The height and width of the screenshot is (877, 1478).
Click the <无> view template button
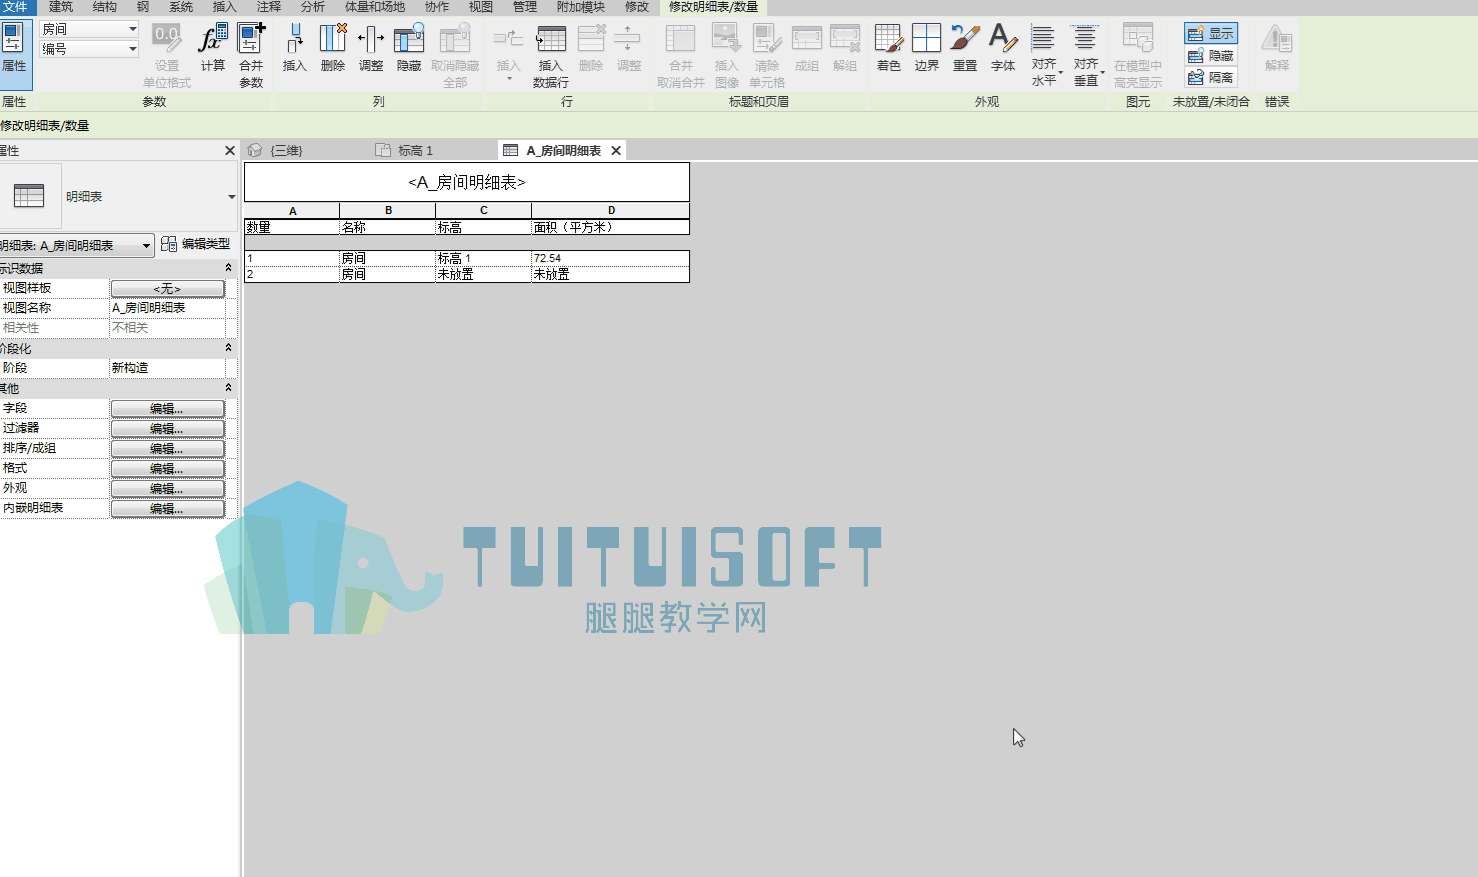pyautogui.click(x=167, y=289)
